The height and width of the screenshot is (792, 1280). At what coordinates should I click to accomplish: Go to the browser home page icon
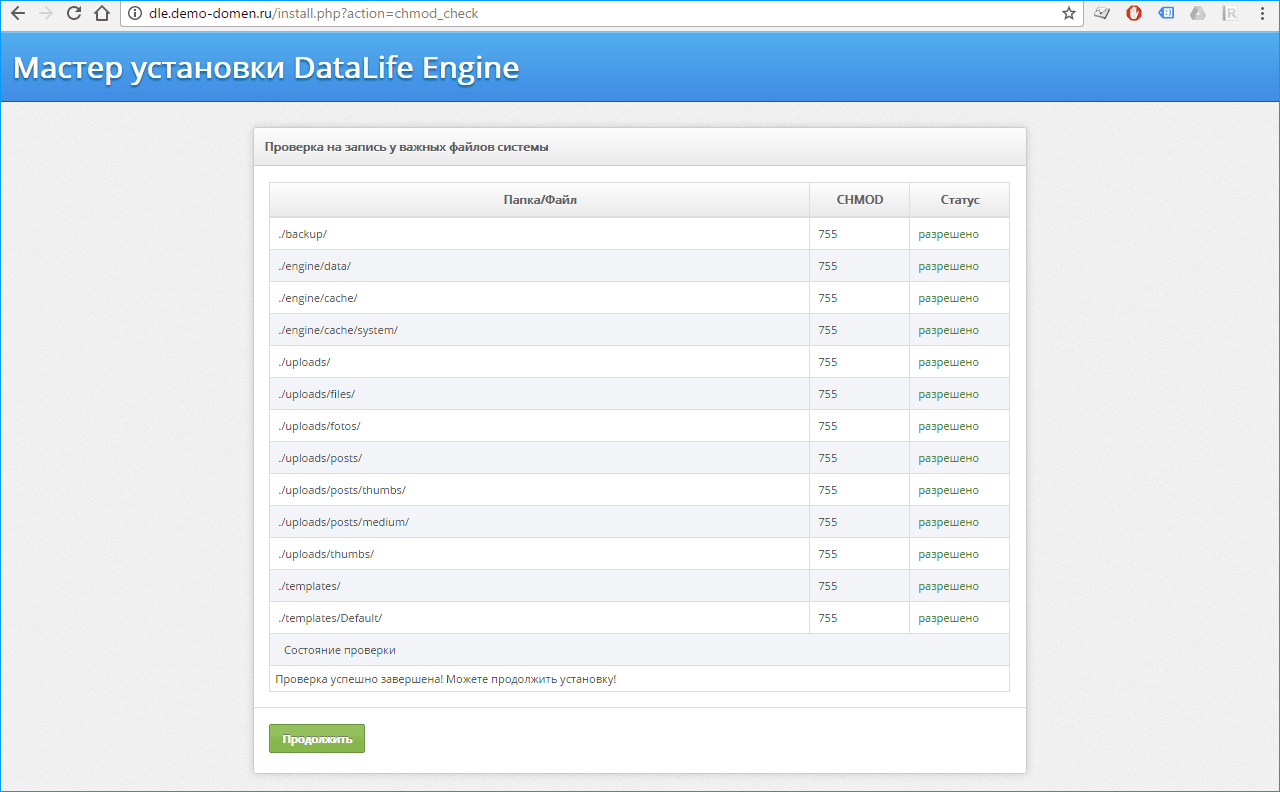point(101,14)
